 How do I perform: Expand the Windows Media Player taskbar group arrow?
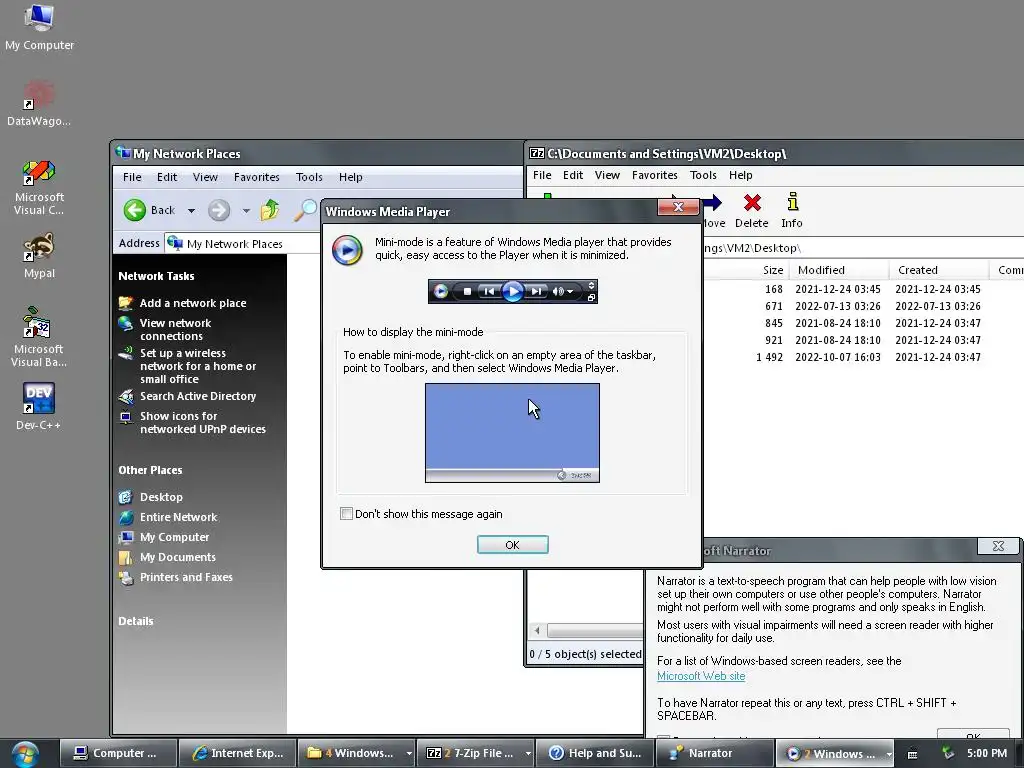888,753
